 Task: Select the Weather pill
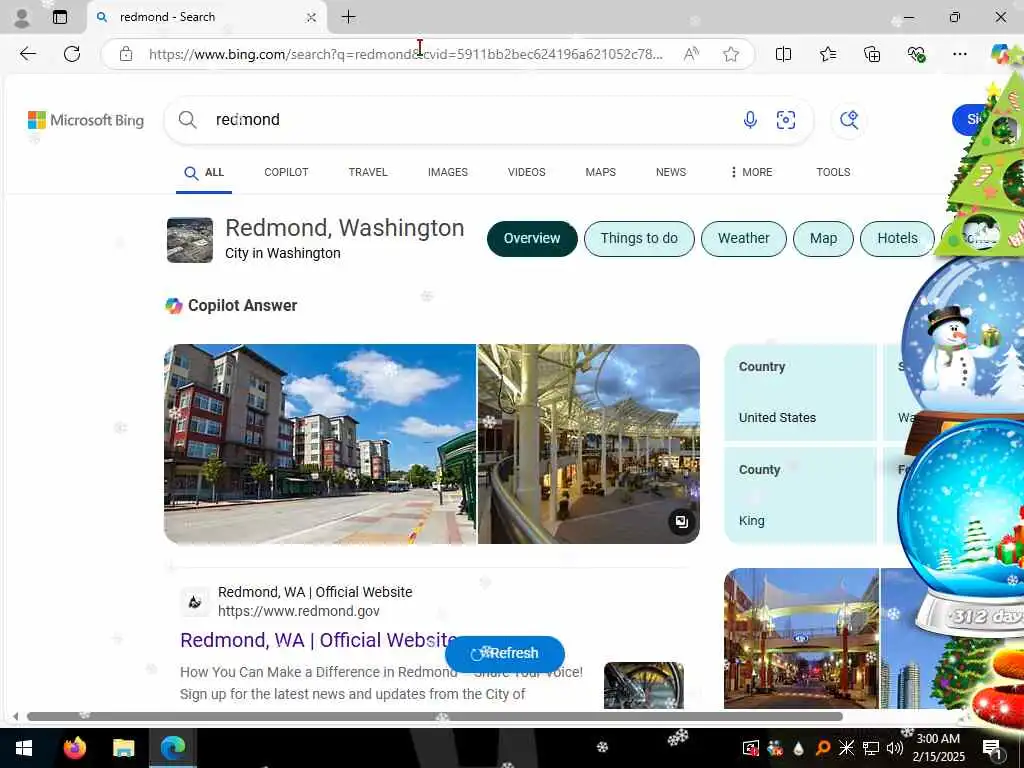click(743, 238)
